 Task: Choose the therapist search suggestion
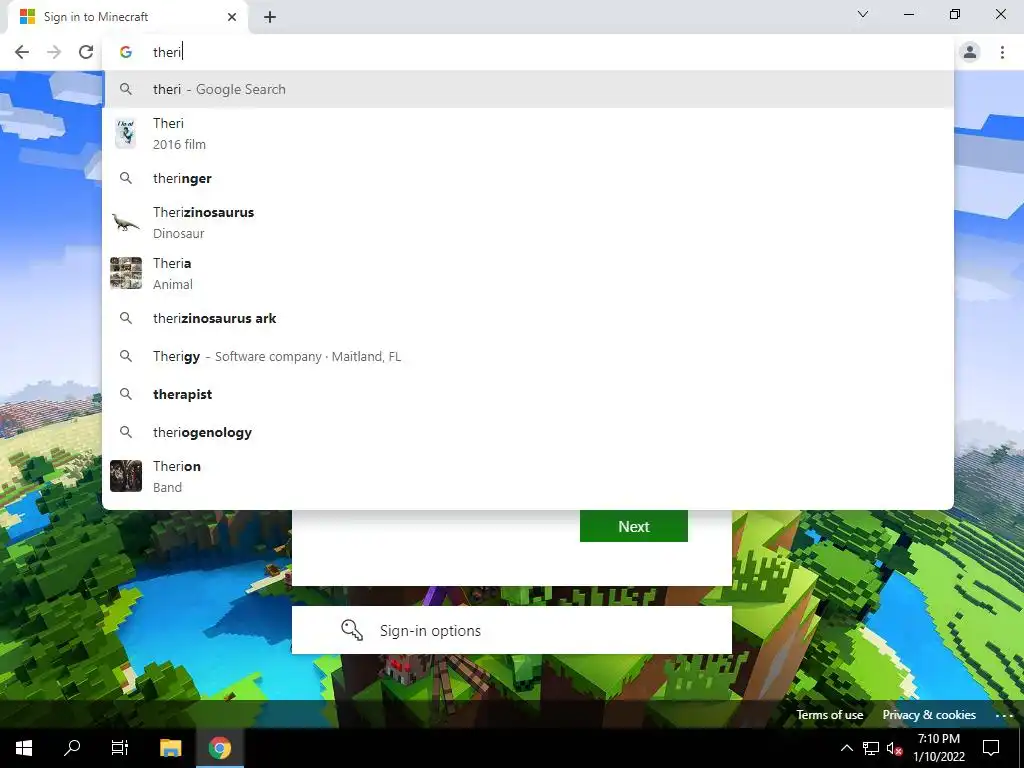[x=528, y=394]
